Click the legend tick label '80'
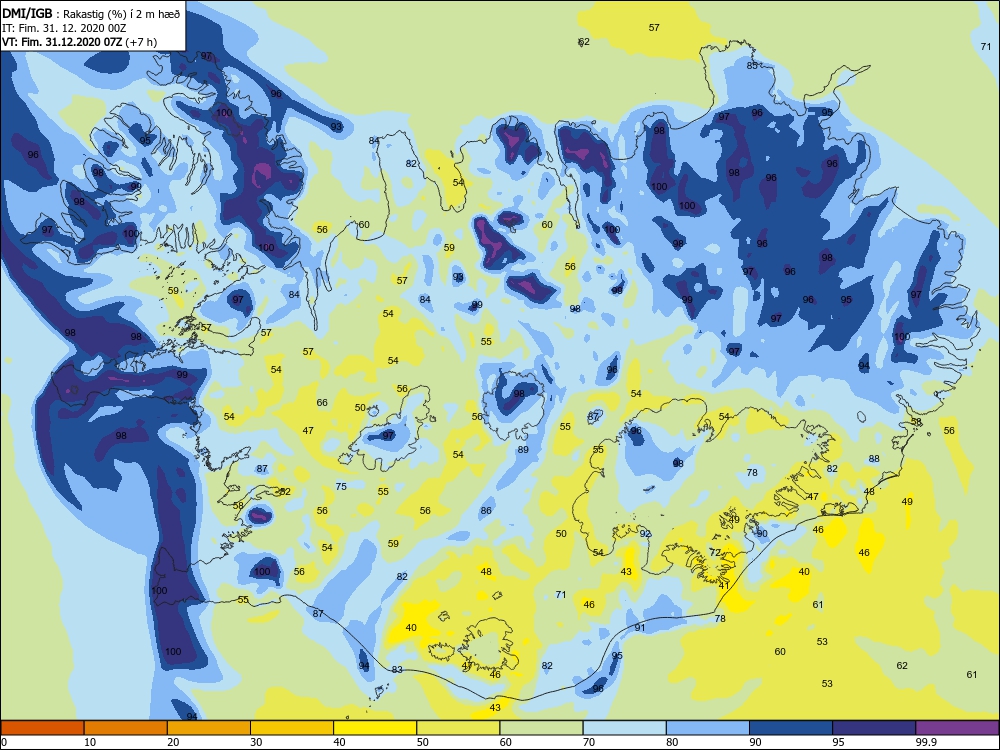Viewport: 1000px width, 750px height. click(x=672, y=742)
